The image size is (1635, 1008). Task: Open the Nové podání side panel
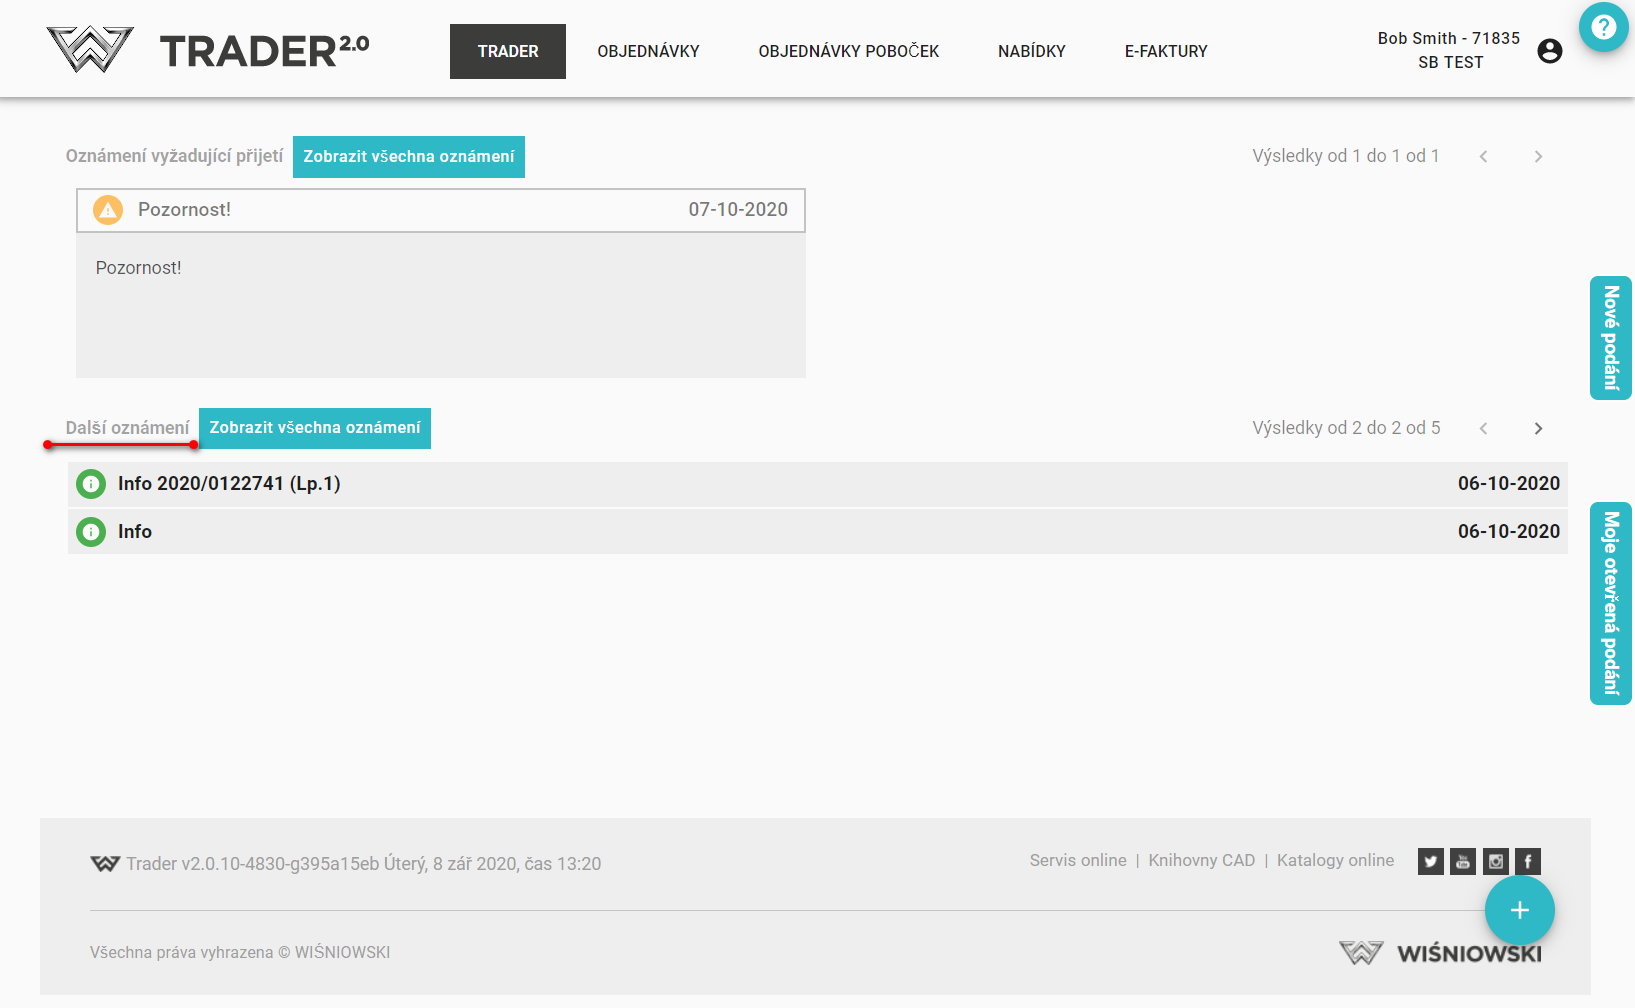click(1610, 338)
